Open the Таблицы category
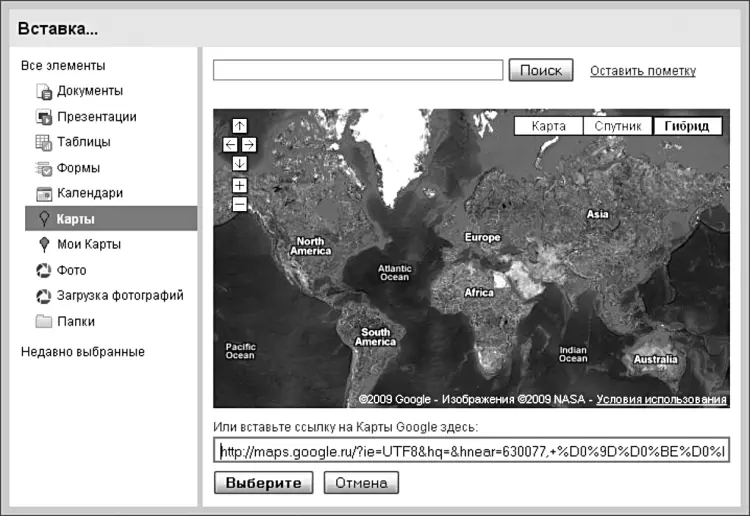 84,142
